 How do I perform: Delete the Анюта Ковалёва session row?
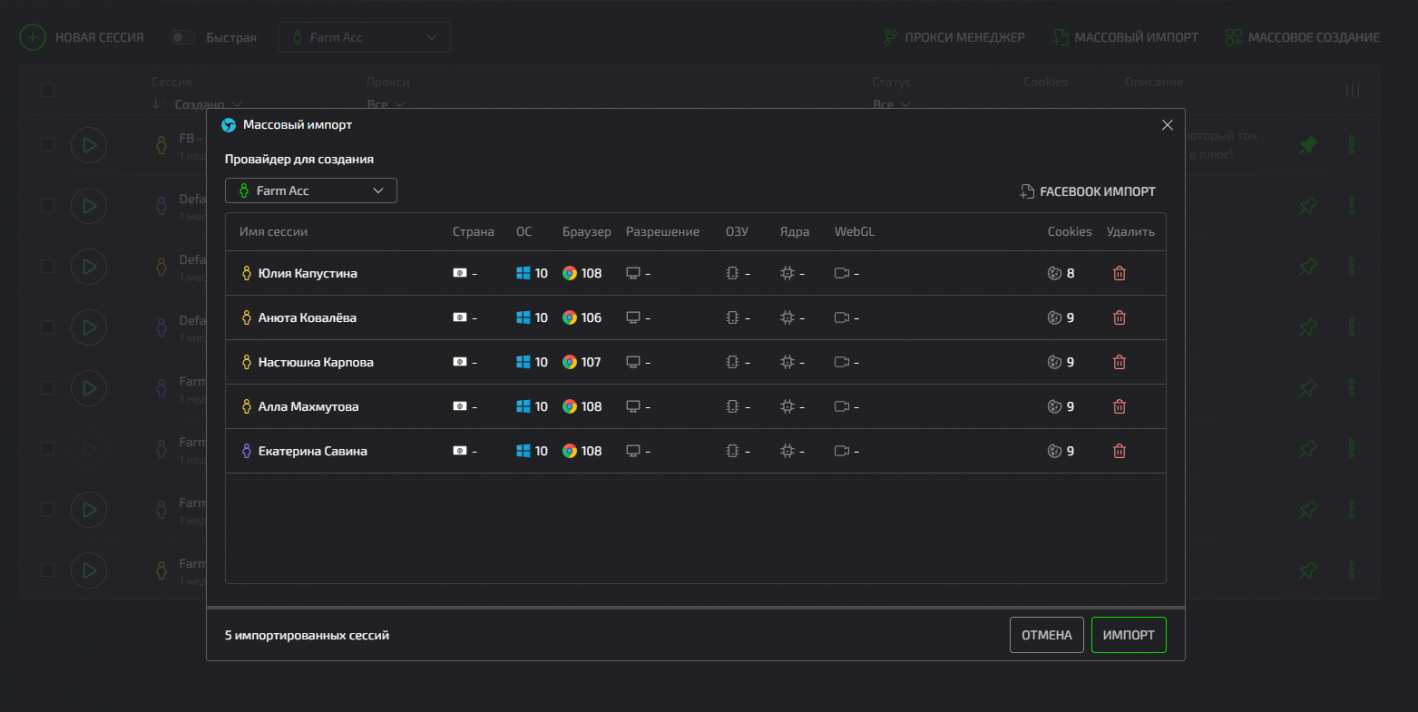pos(1119,318)
